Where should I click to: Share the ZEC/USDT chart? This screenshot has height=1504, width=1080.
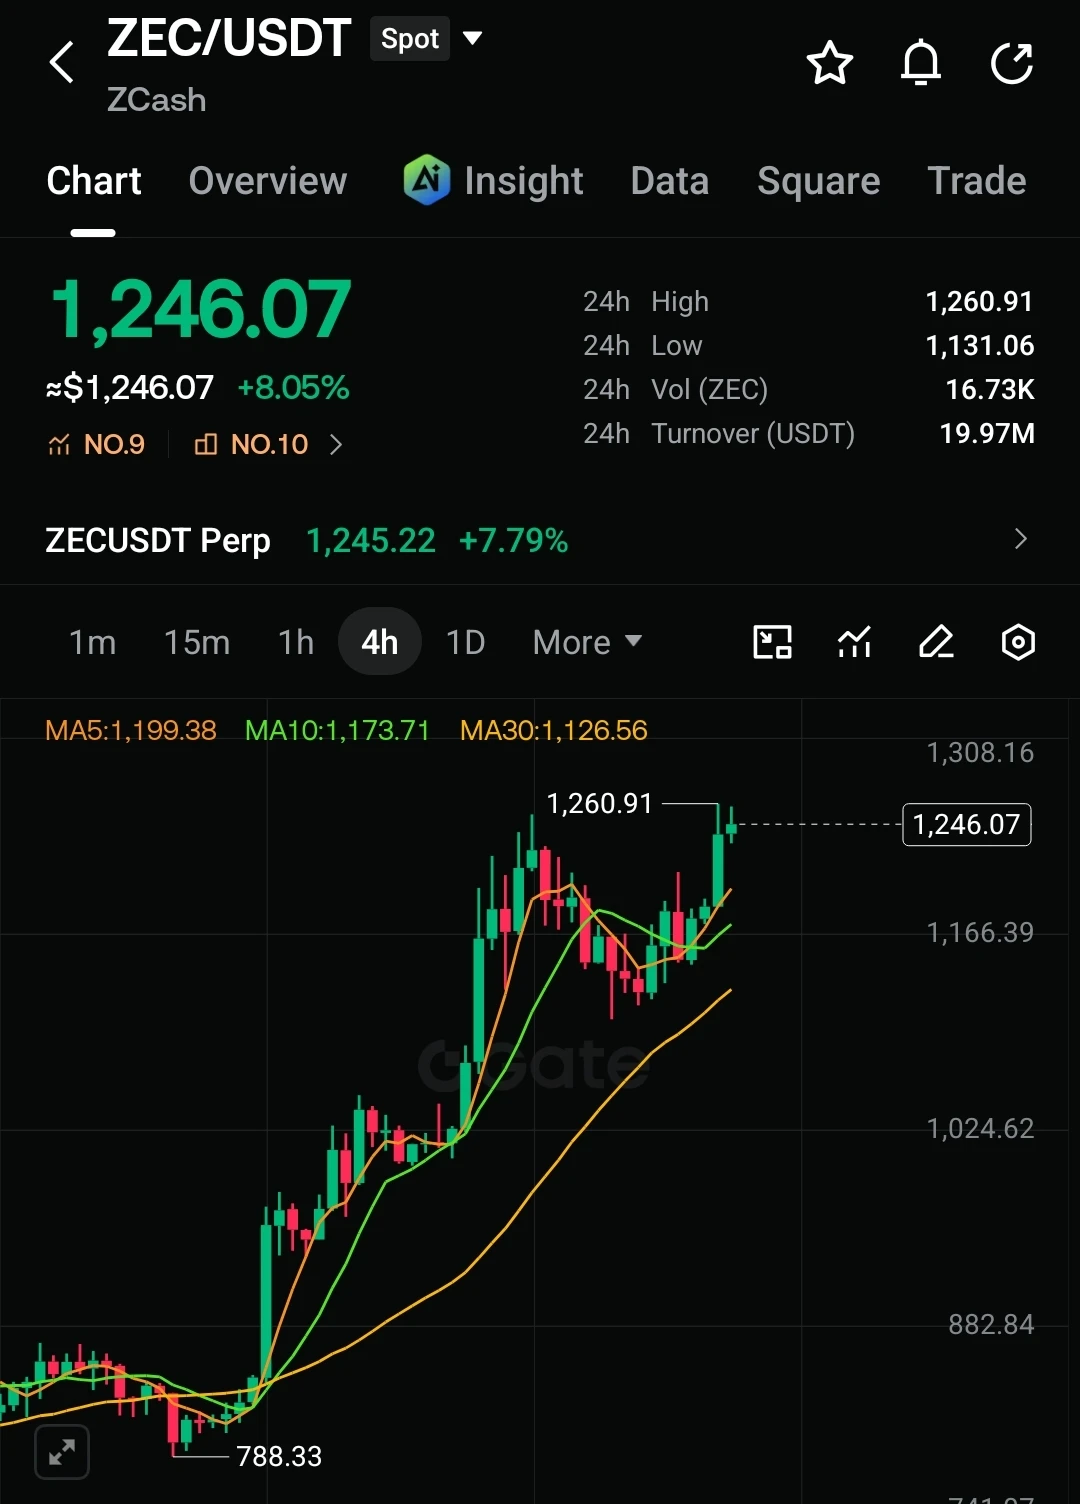tap(1012, 63)
